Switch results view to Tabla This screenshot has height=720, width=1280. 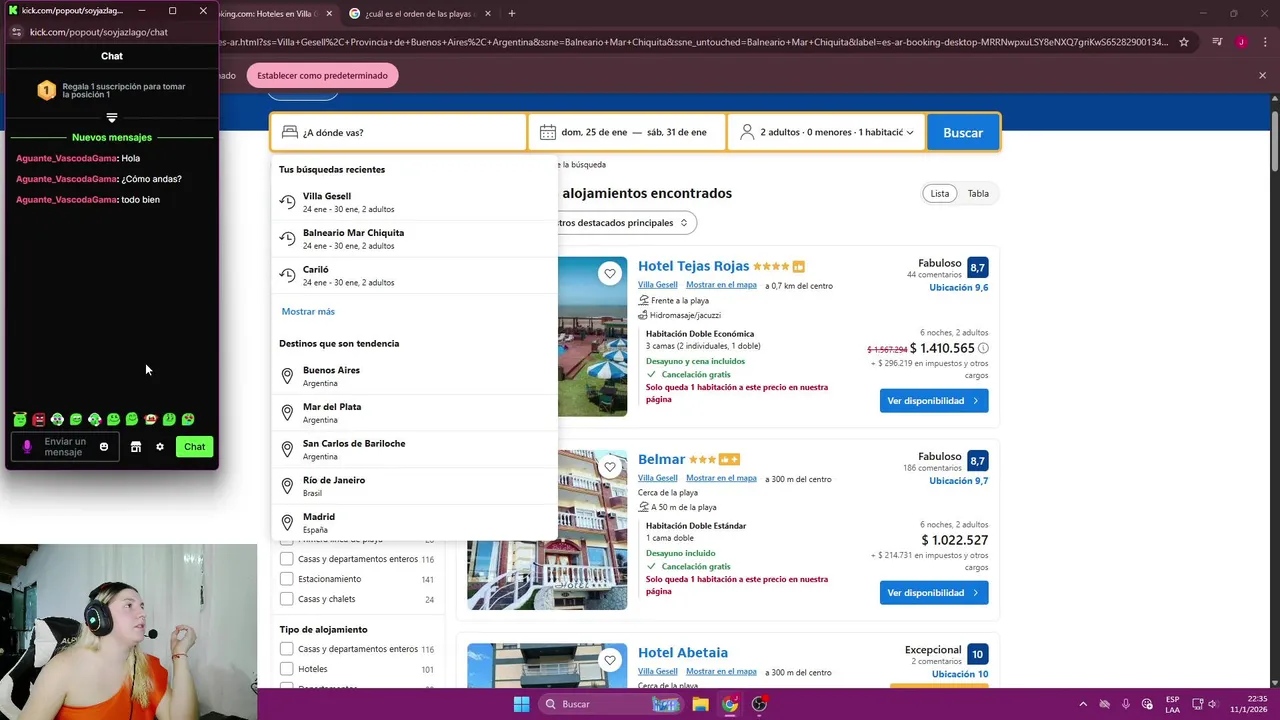[x=978, y=193]
